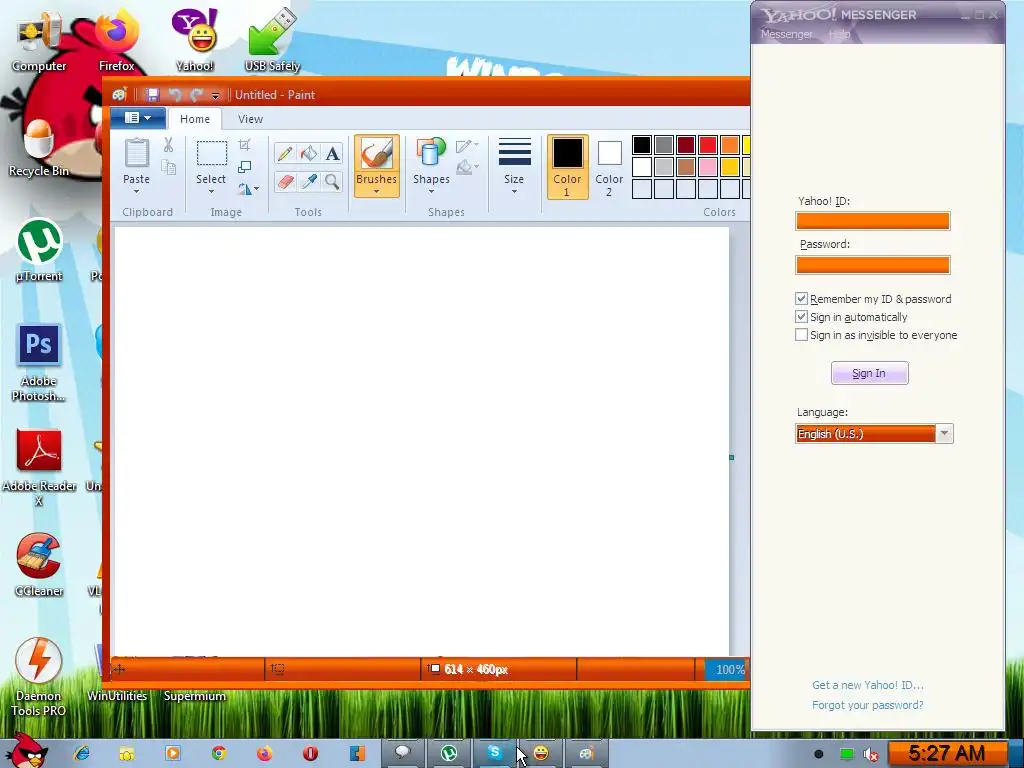Open the Adobe Photoshop desktop icon
Viewport: 1024px width, 768px height.
39,362
